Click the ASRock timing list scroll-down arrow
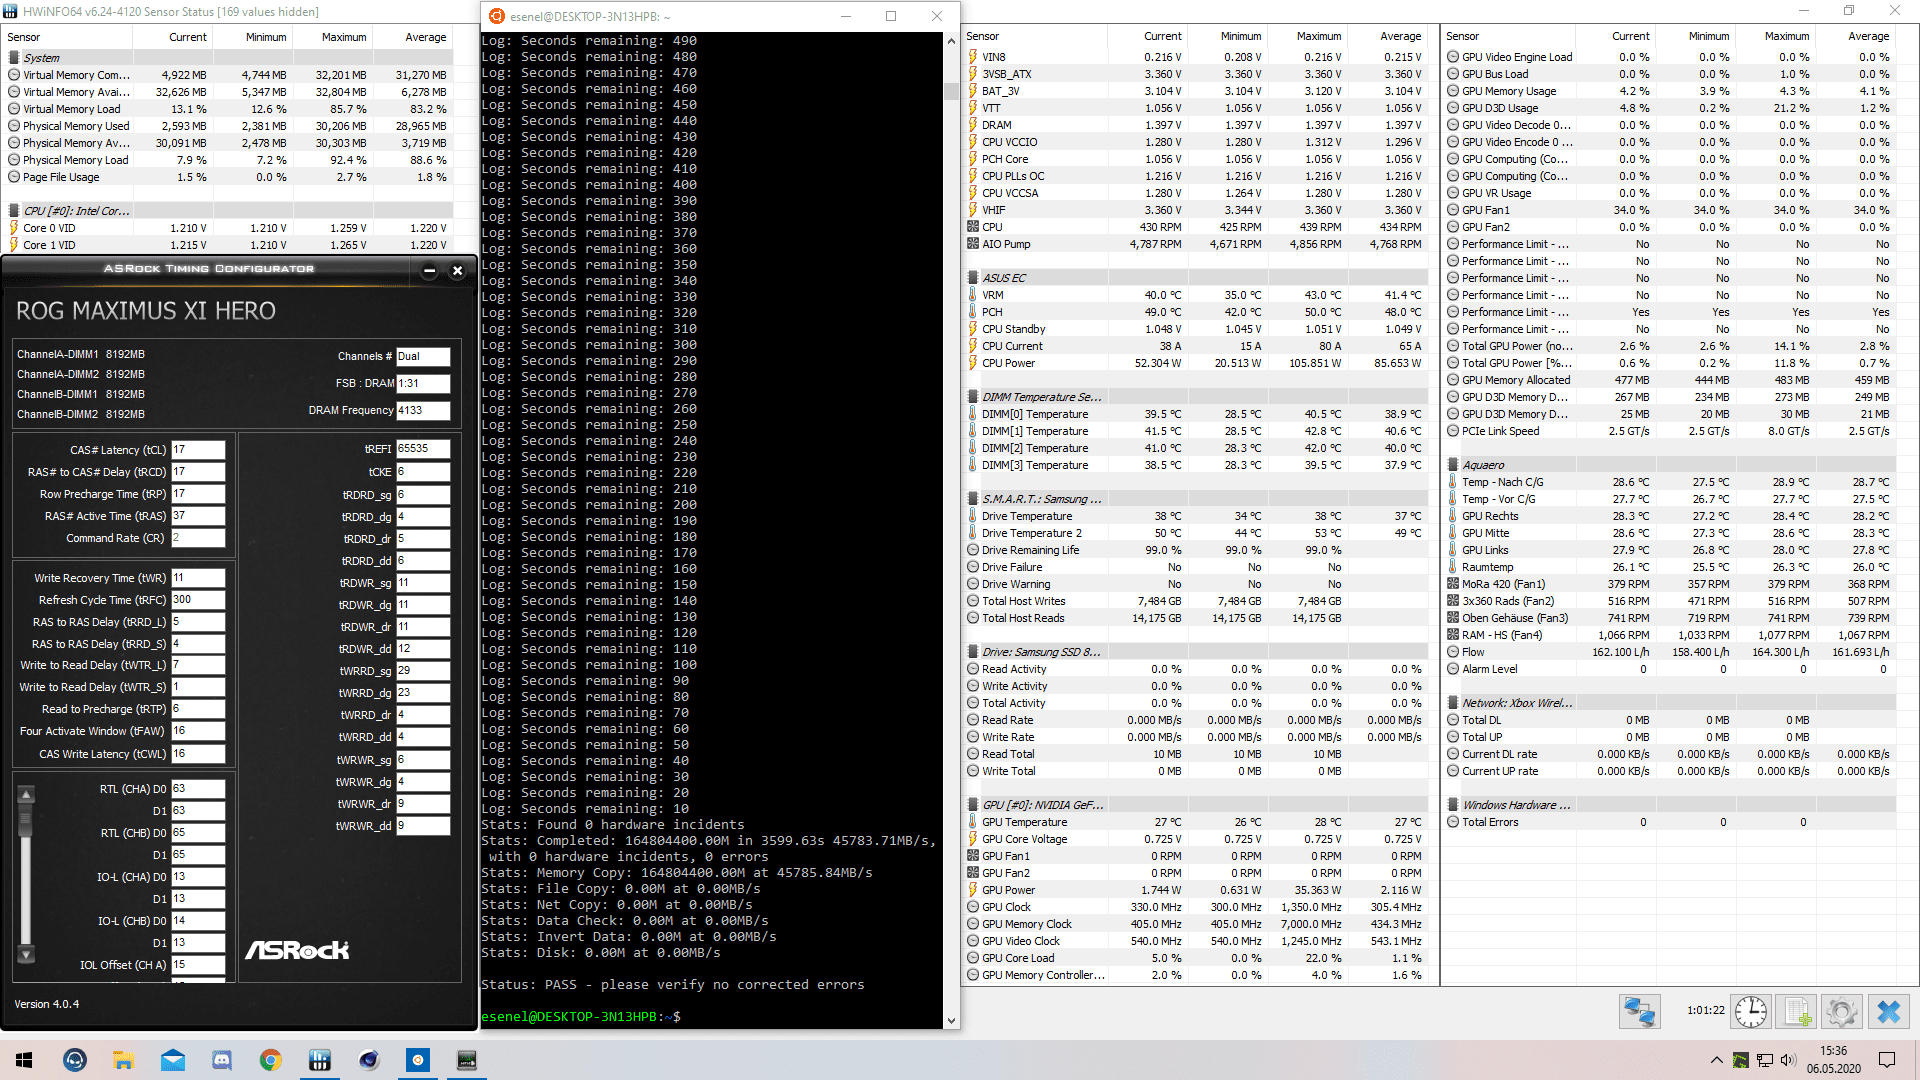The image size is (1920, 1080). pos(26,954)
